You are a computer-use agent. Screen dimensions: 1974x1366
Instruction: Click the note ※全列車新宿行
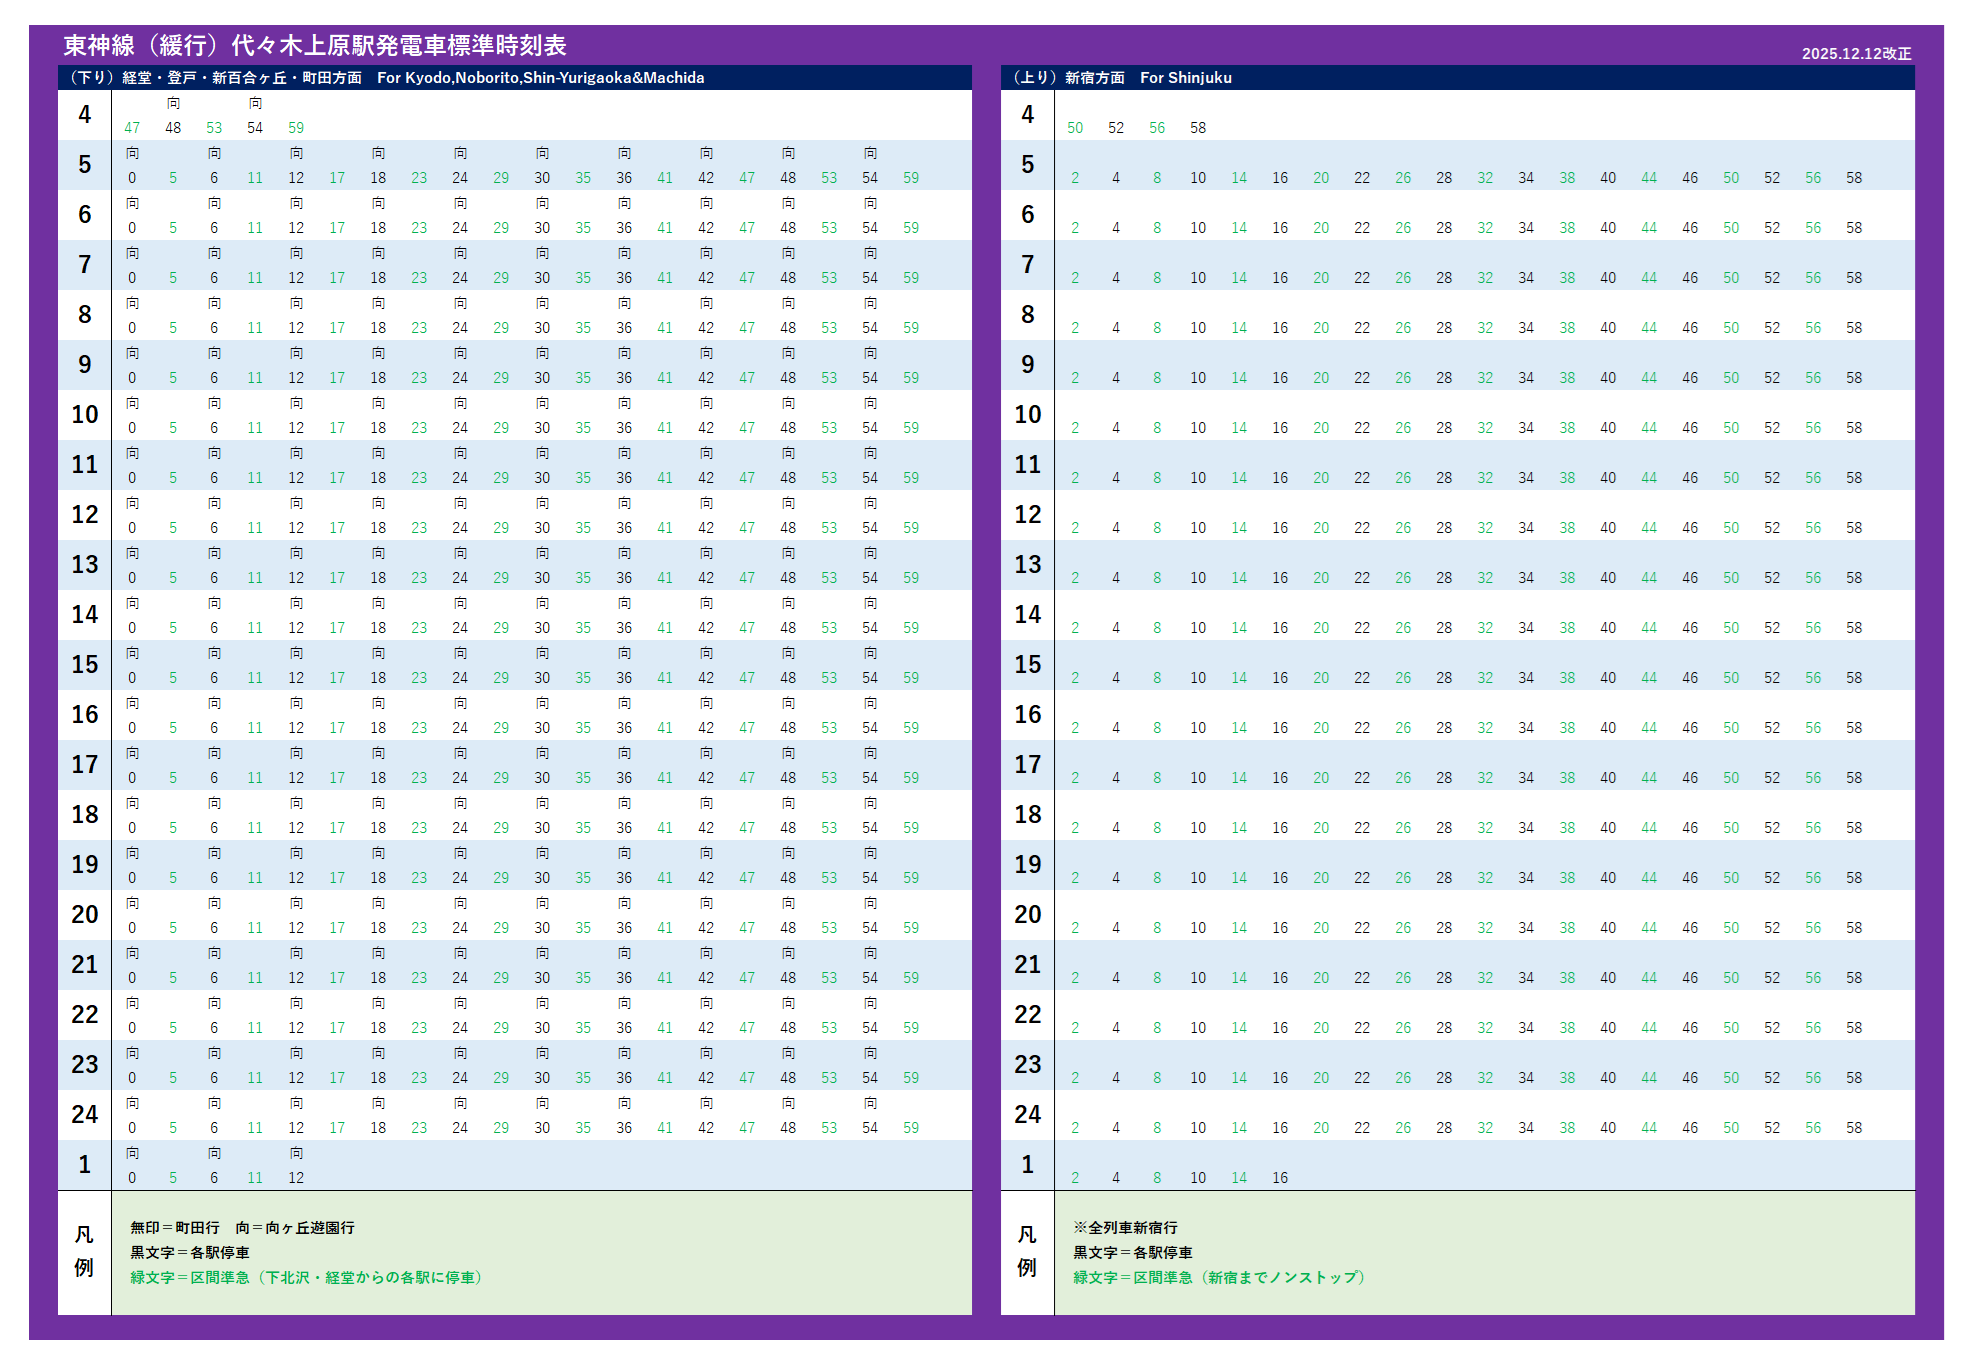point(1125,1228)
